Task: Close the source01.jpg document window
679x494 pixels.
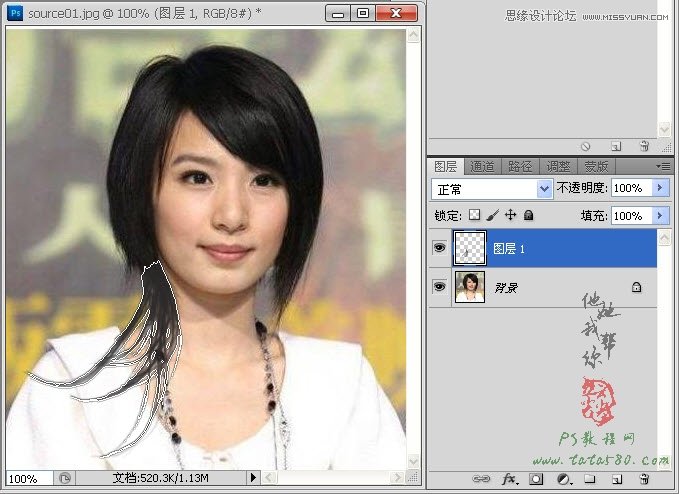Action: pos(396,13)
